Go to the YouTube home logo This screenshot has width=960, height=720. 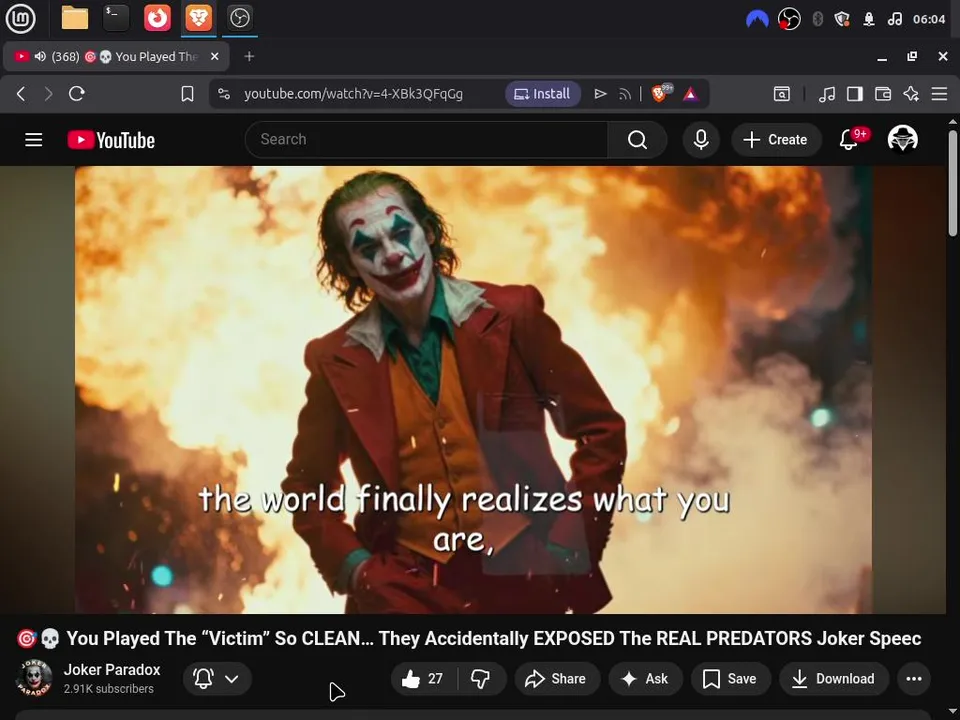point(111,140)
